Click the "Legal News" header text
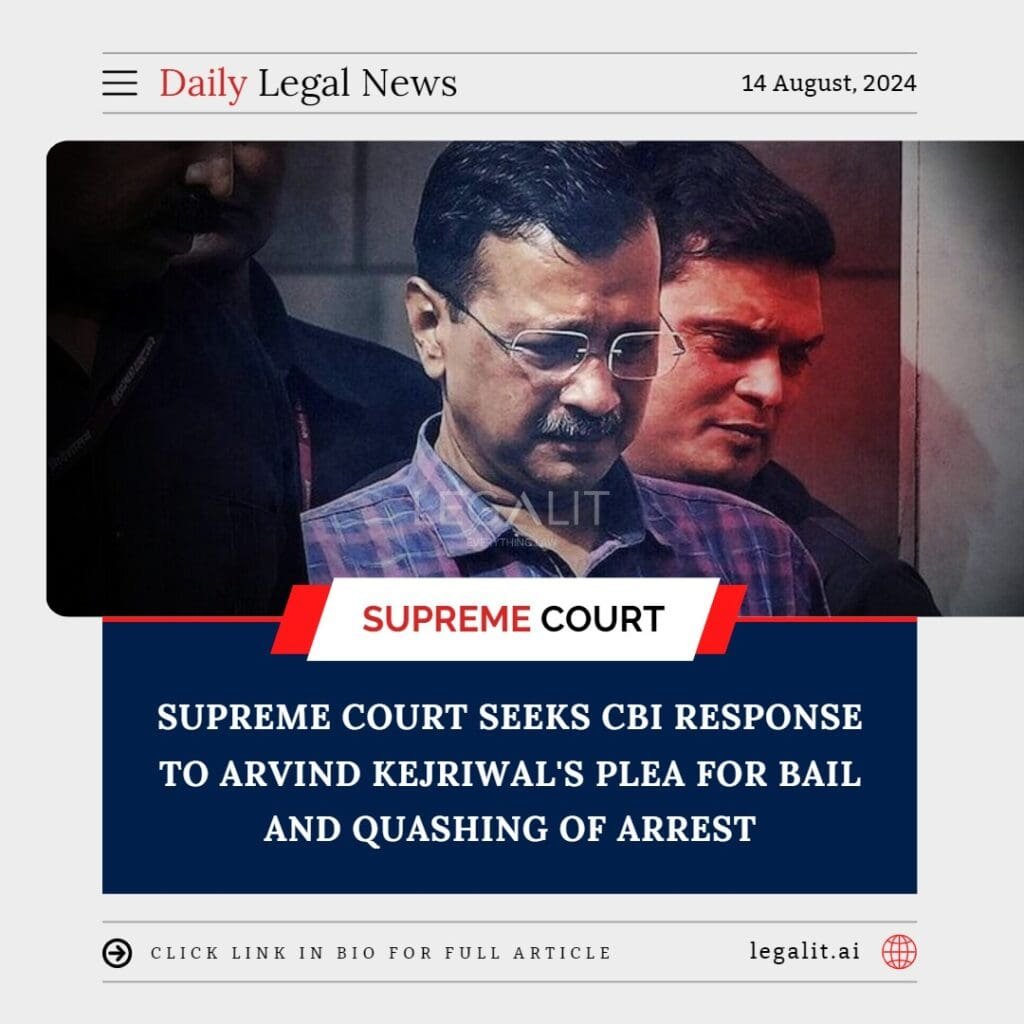The width and height of the screenshot is (1024, 1024). point(358,84)
